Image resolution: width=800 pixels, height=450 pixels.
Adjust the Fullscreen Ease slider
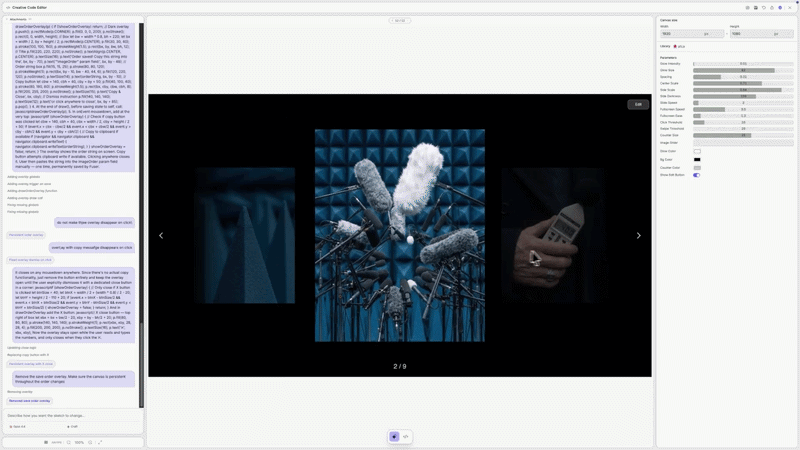[743, 116]
